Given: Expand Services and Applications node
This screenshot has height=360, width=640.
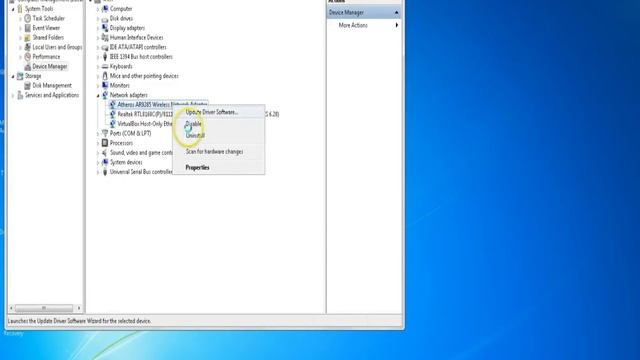Looking at the screenshot, I should pos(13,96).
